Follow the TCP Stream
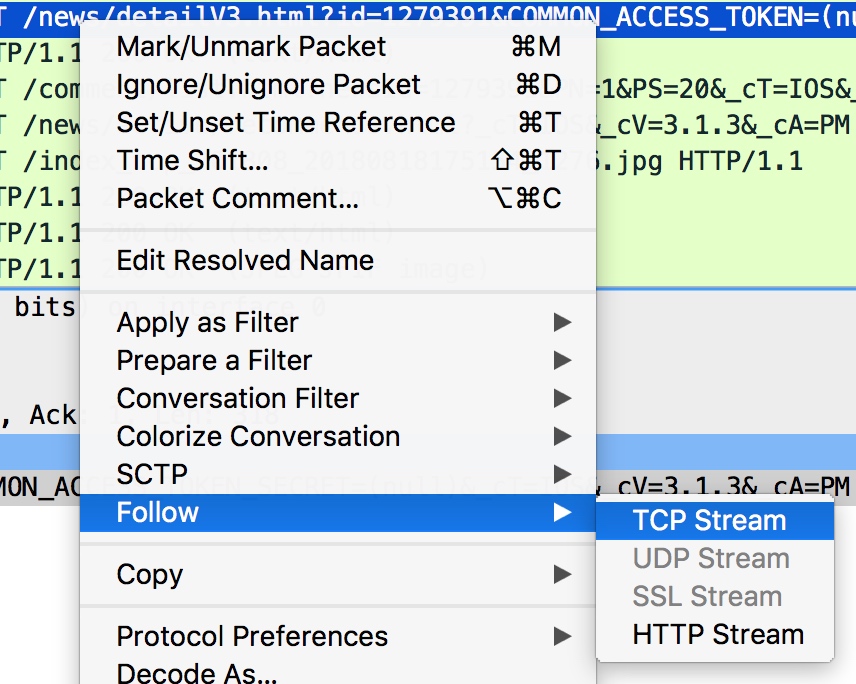This screenshot has width=856, height=684. coord(715,520)
